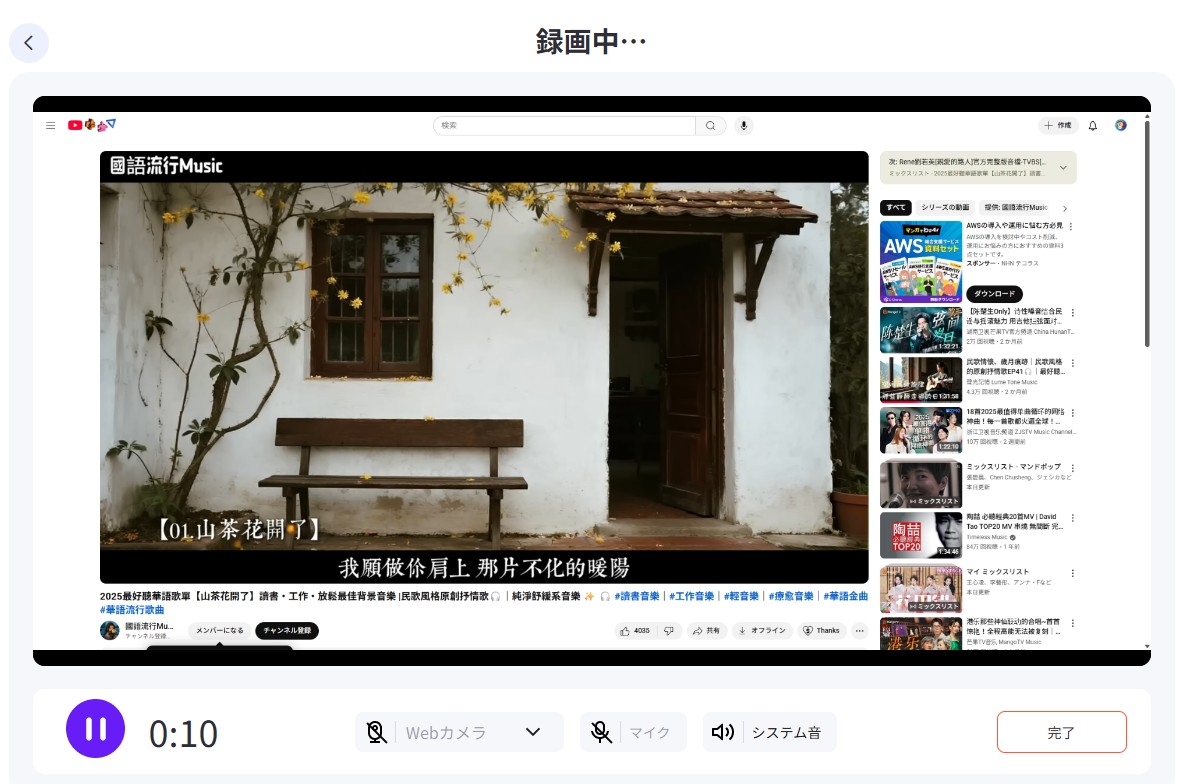Screen dimensions: 1193x784
Task: Select the シリーズの動画 filter chip
Action: [x=945, y=207]
